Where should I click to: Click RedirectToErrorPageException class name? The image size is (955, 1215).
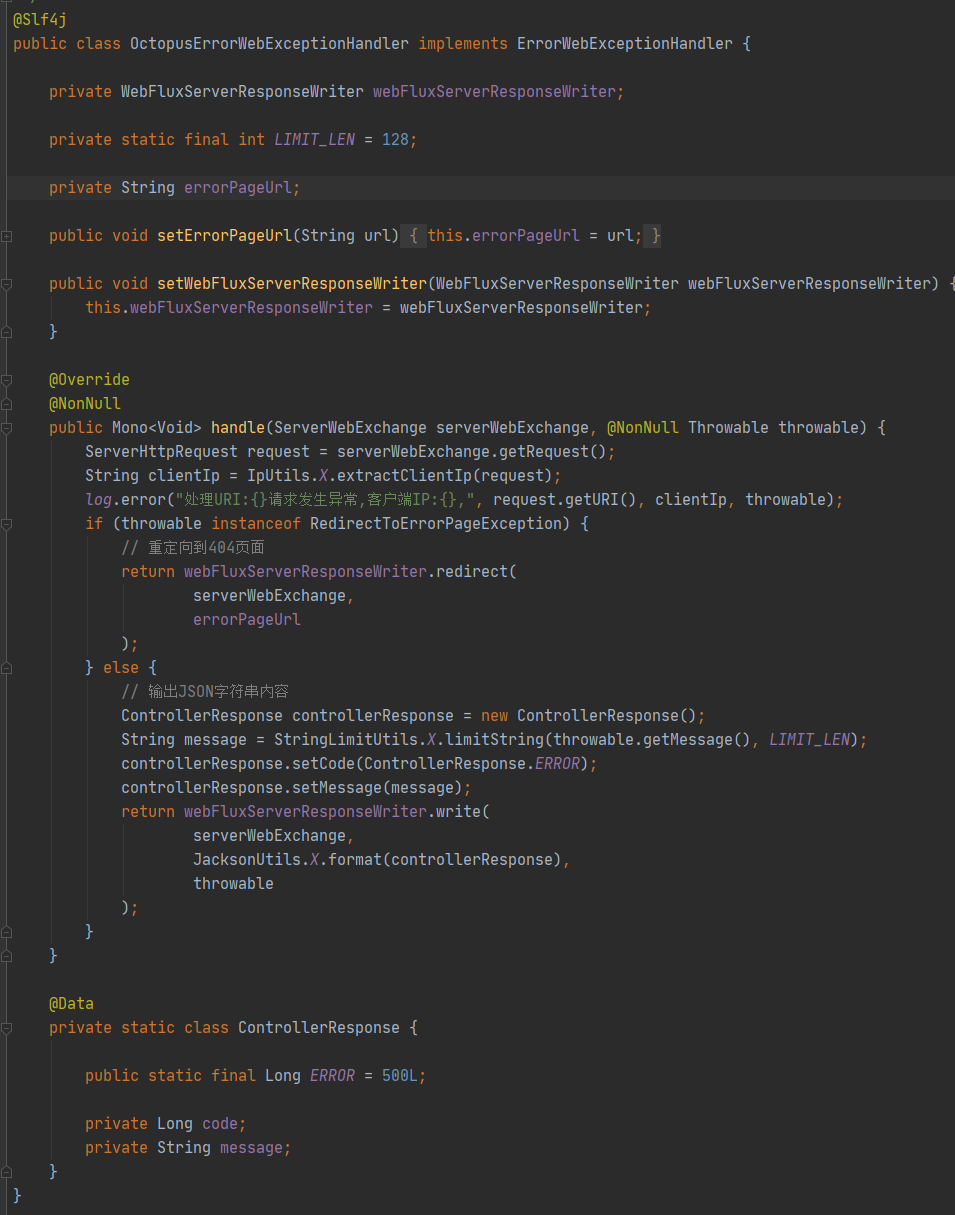point(436,524)
